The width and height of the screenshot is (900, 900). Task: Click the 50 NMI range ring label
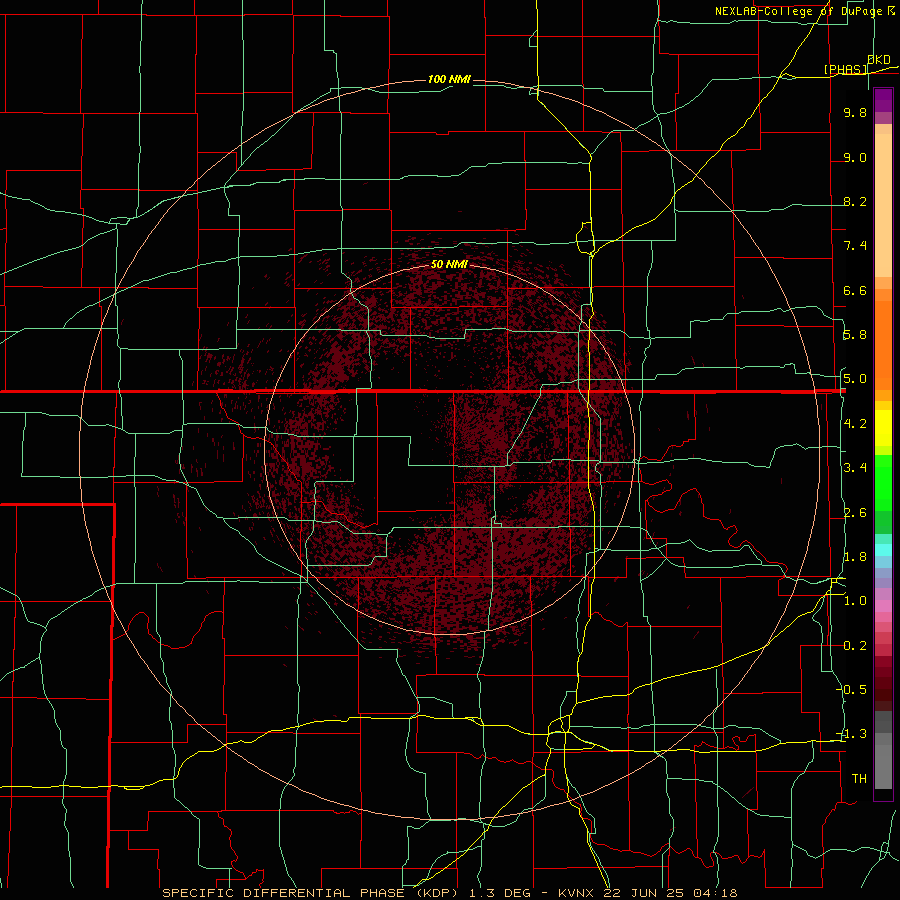click(449, 265)
